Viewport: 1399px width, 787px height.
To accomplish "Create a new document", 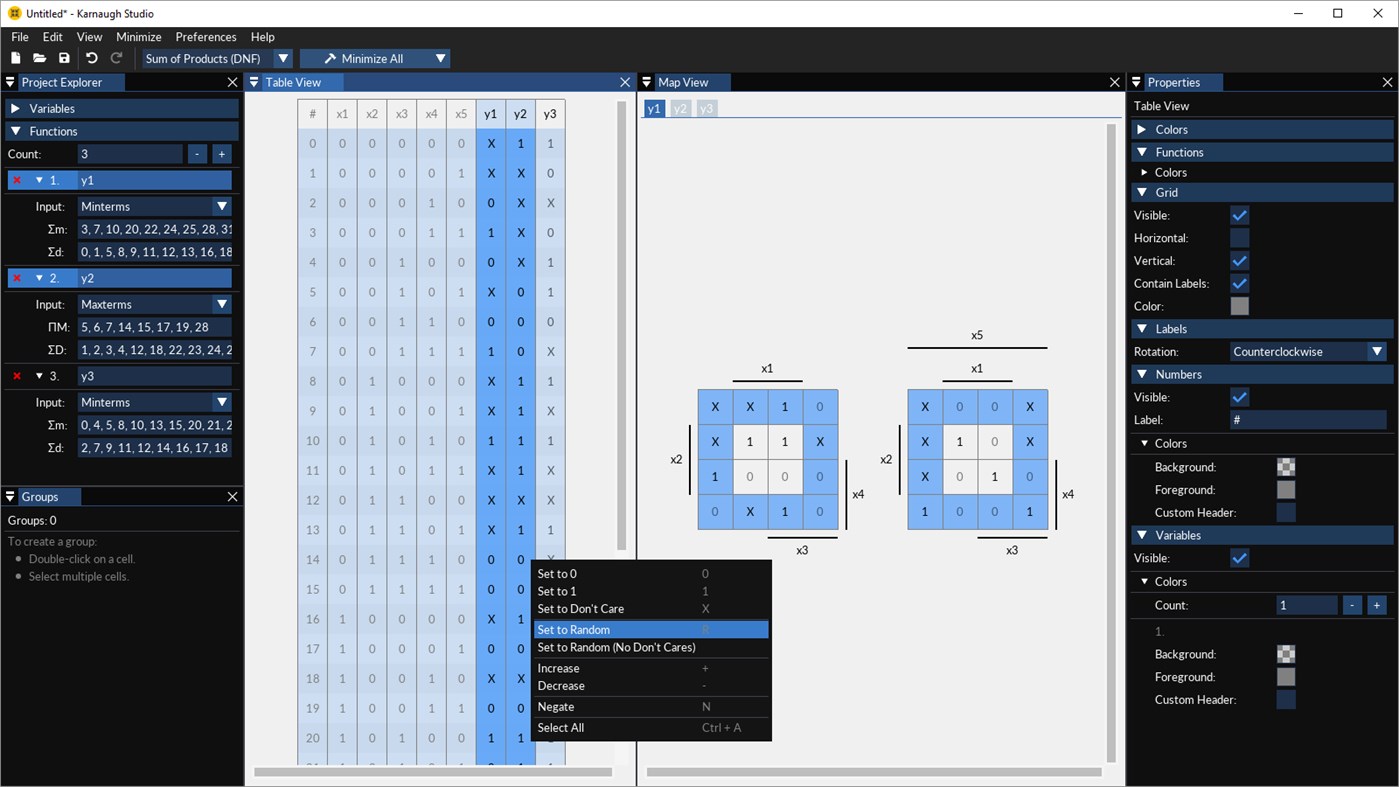I will point(16,58).
